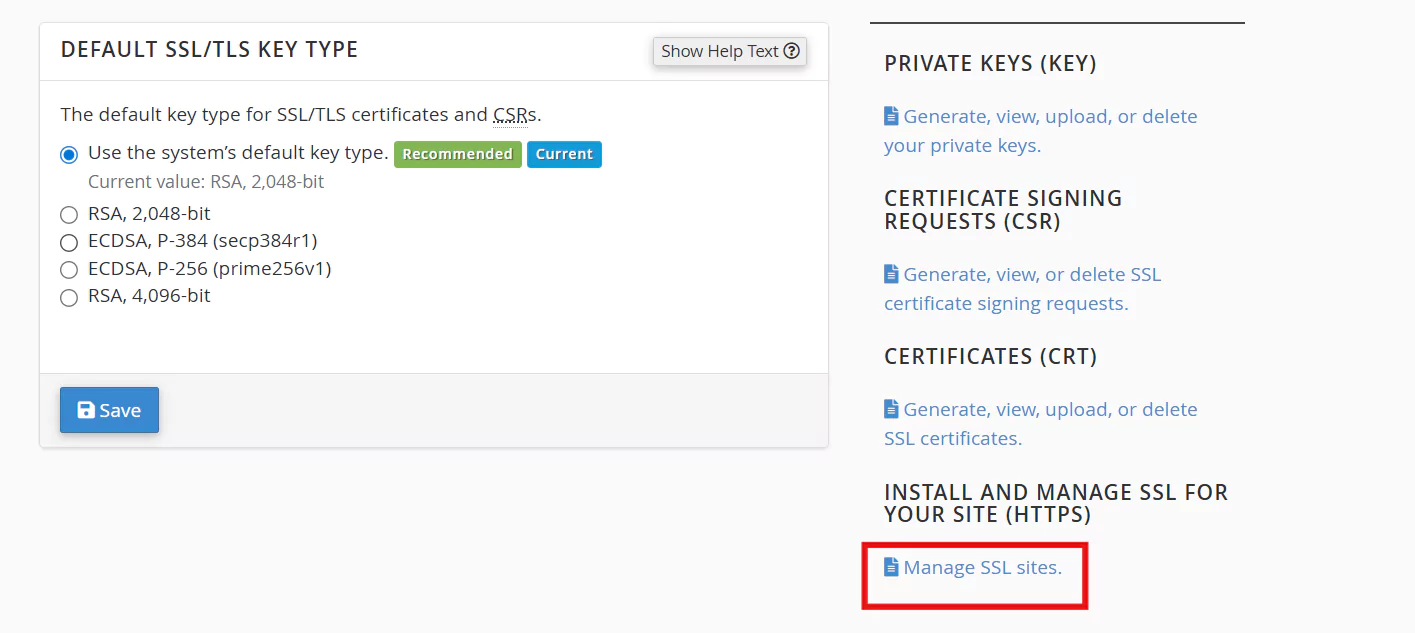Choose ECDSA, P-384 (secp384r1) key type
The width and height of the screenshot is (1415, 633).
point(69,242)
